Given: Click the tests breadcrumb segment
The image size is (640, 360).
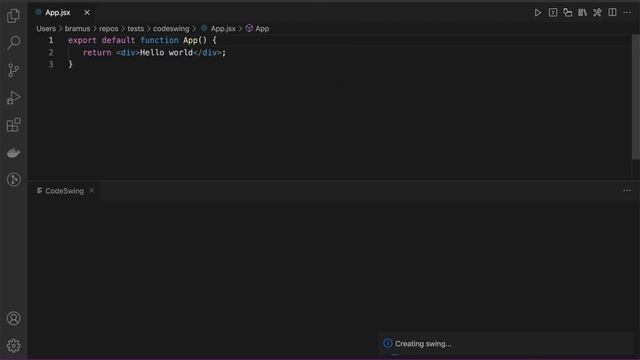Looking at the screenshot, I should coord(136,29).
